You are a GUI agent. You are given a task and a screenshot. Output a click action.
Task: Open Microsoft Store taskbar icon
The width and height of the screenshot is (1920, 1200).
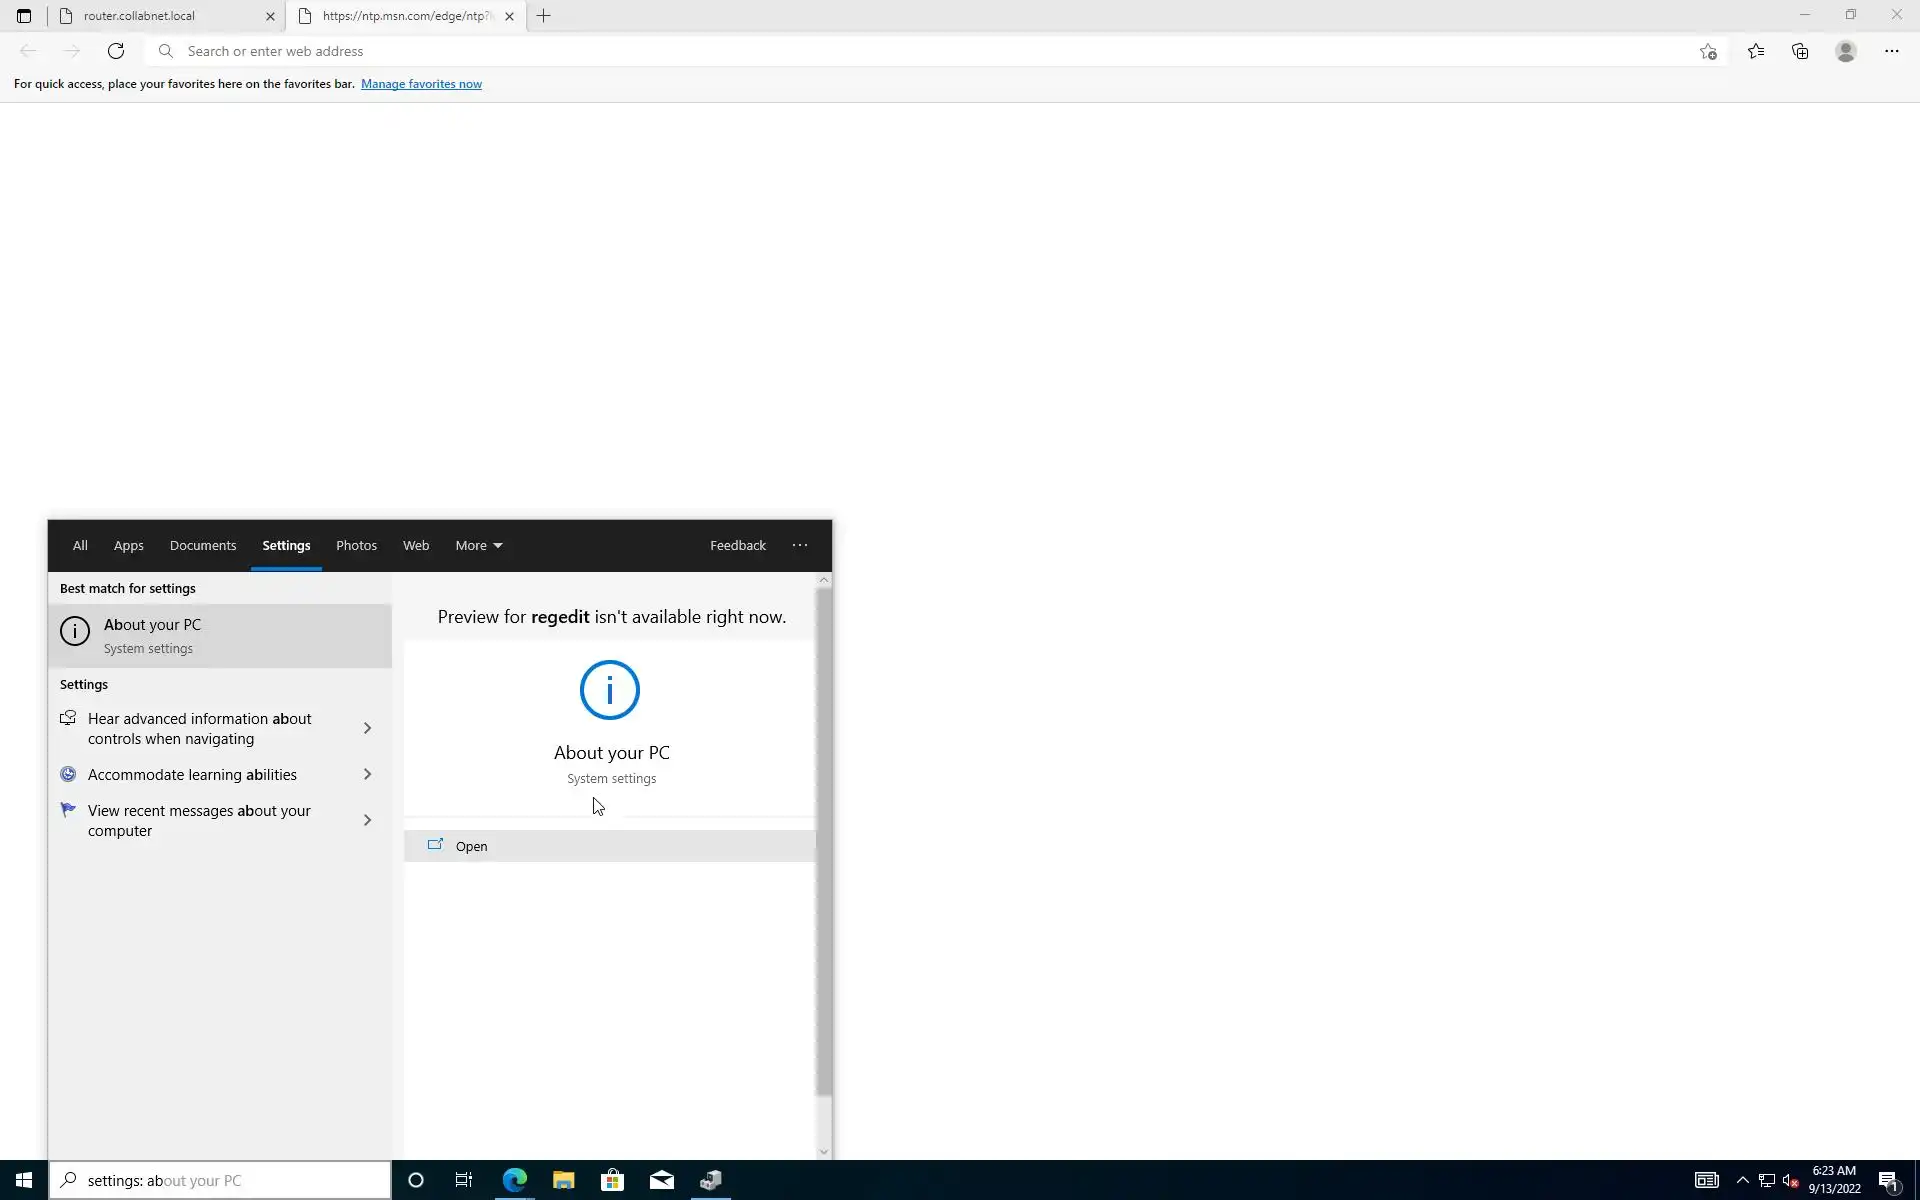tap(612, 1180)
